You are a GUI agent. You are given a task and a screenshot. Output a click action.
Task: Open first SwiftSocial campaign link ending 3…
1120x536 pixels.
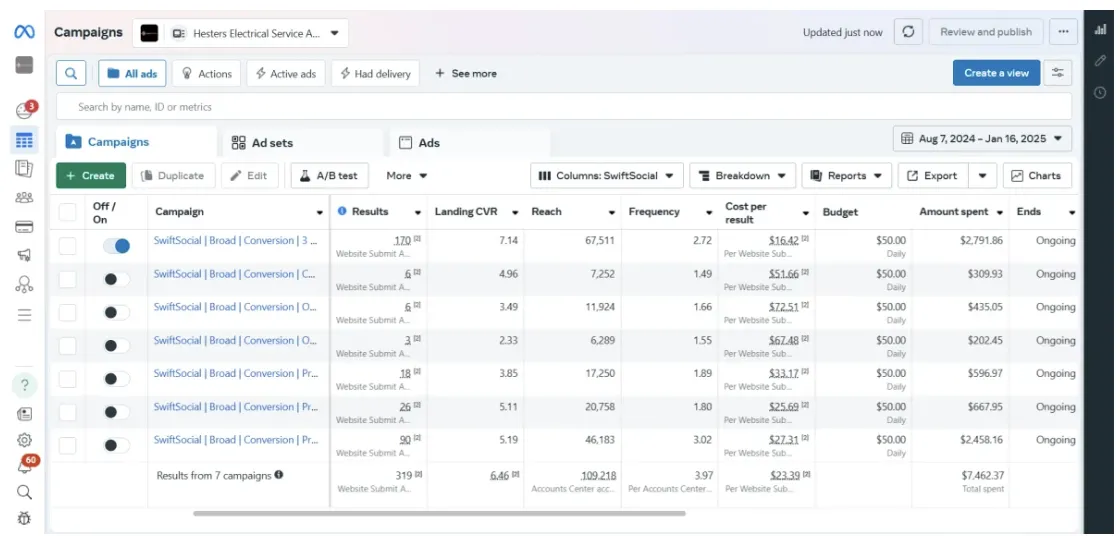pos(235,241)
